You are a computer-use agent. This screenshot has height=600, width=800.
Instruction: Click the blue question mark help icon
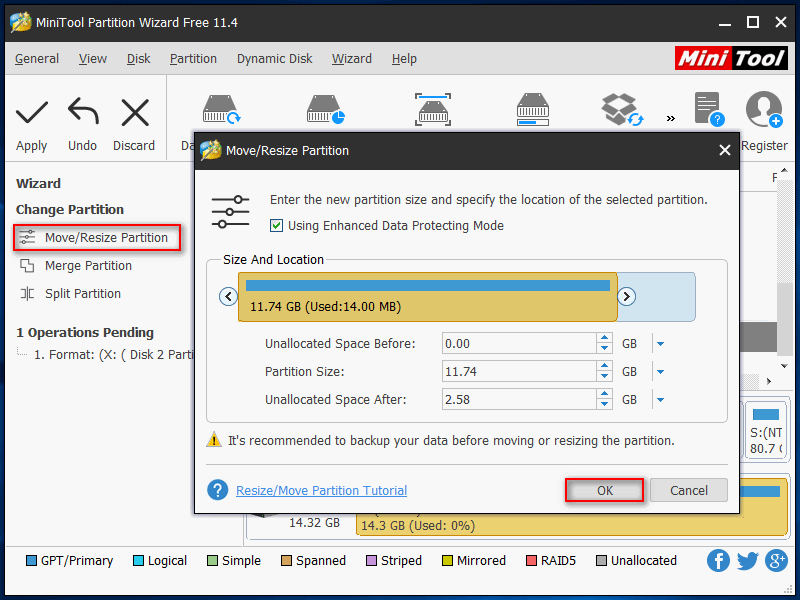click(x=217, y=490)
